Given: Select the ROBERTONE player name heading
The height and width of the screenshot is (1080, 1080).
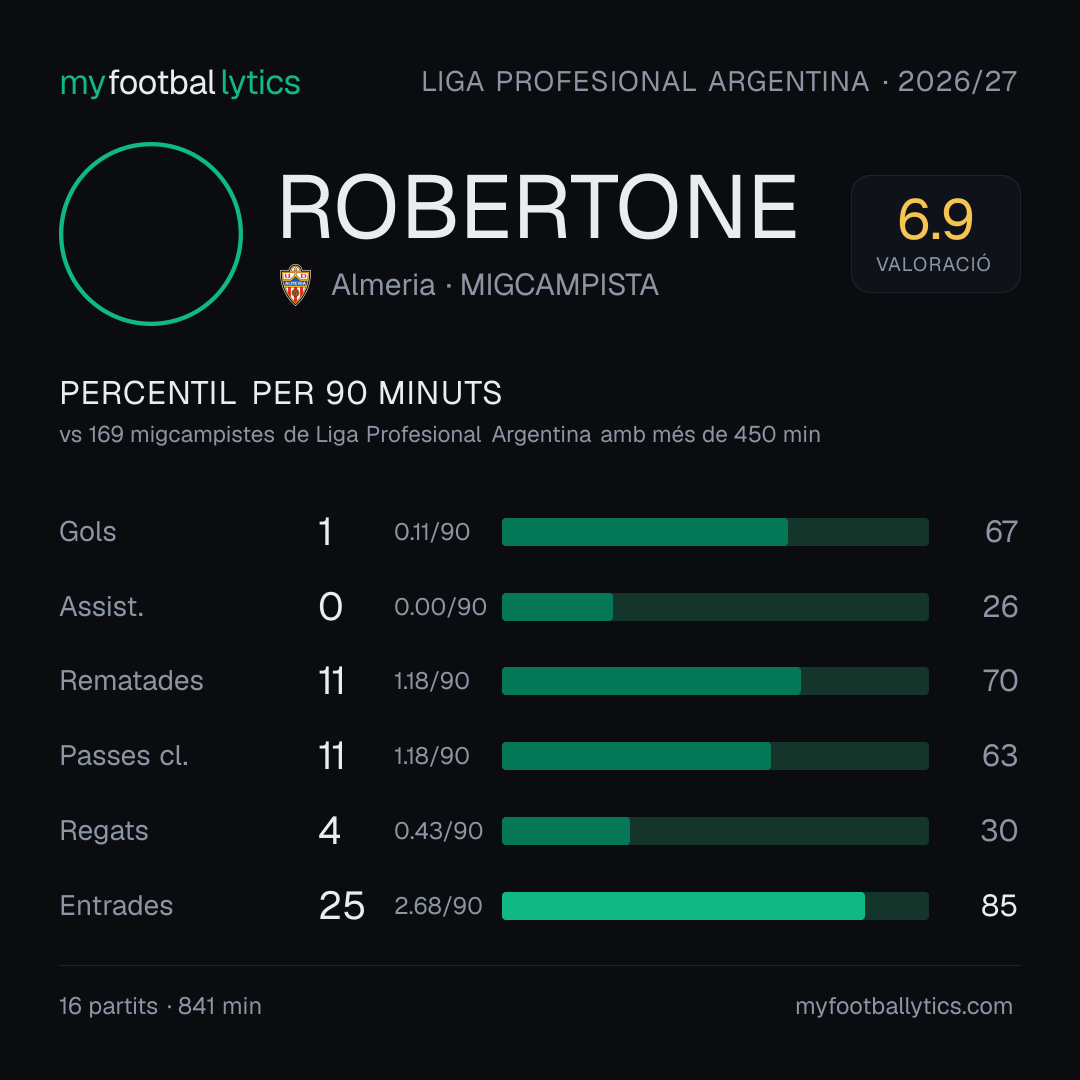Looking at the screenshot, I should [x=537, y=207].
